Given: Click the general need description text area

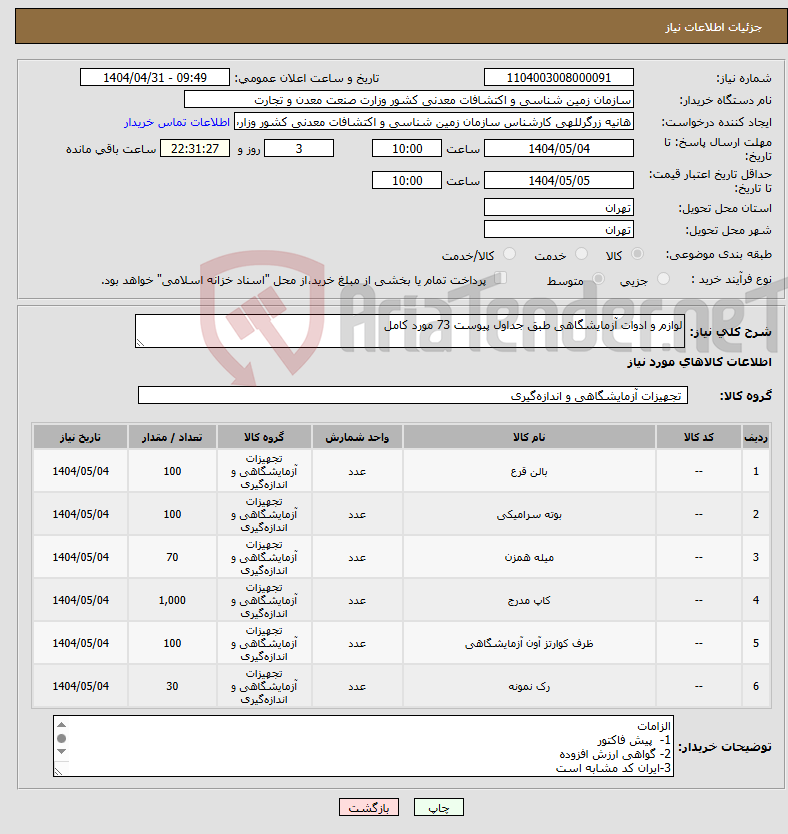Looking at the screenshot, I should tap(410, 331).
